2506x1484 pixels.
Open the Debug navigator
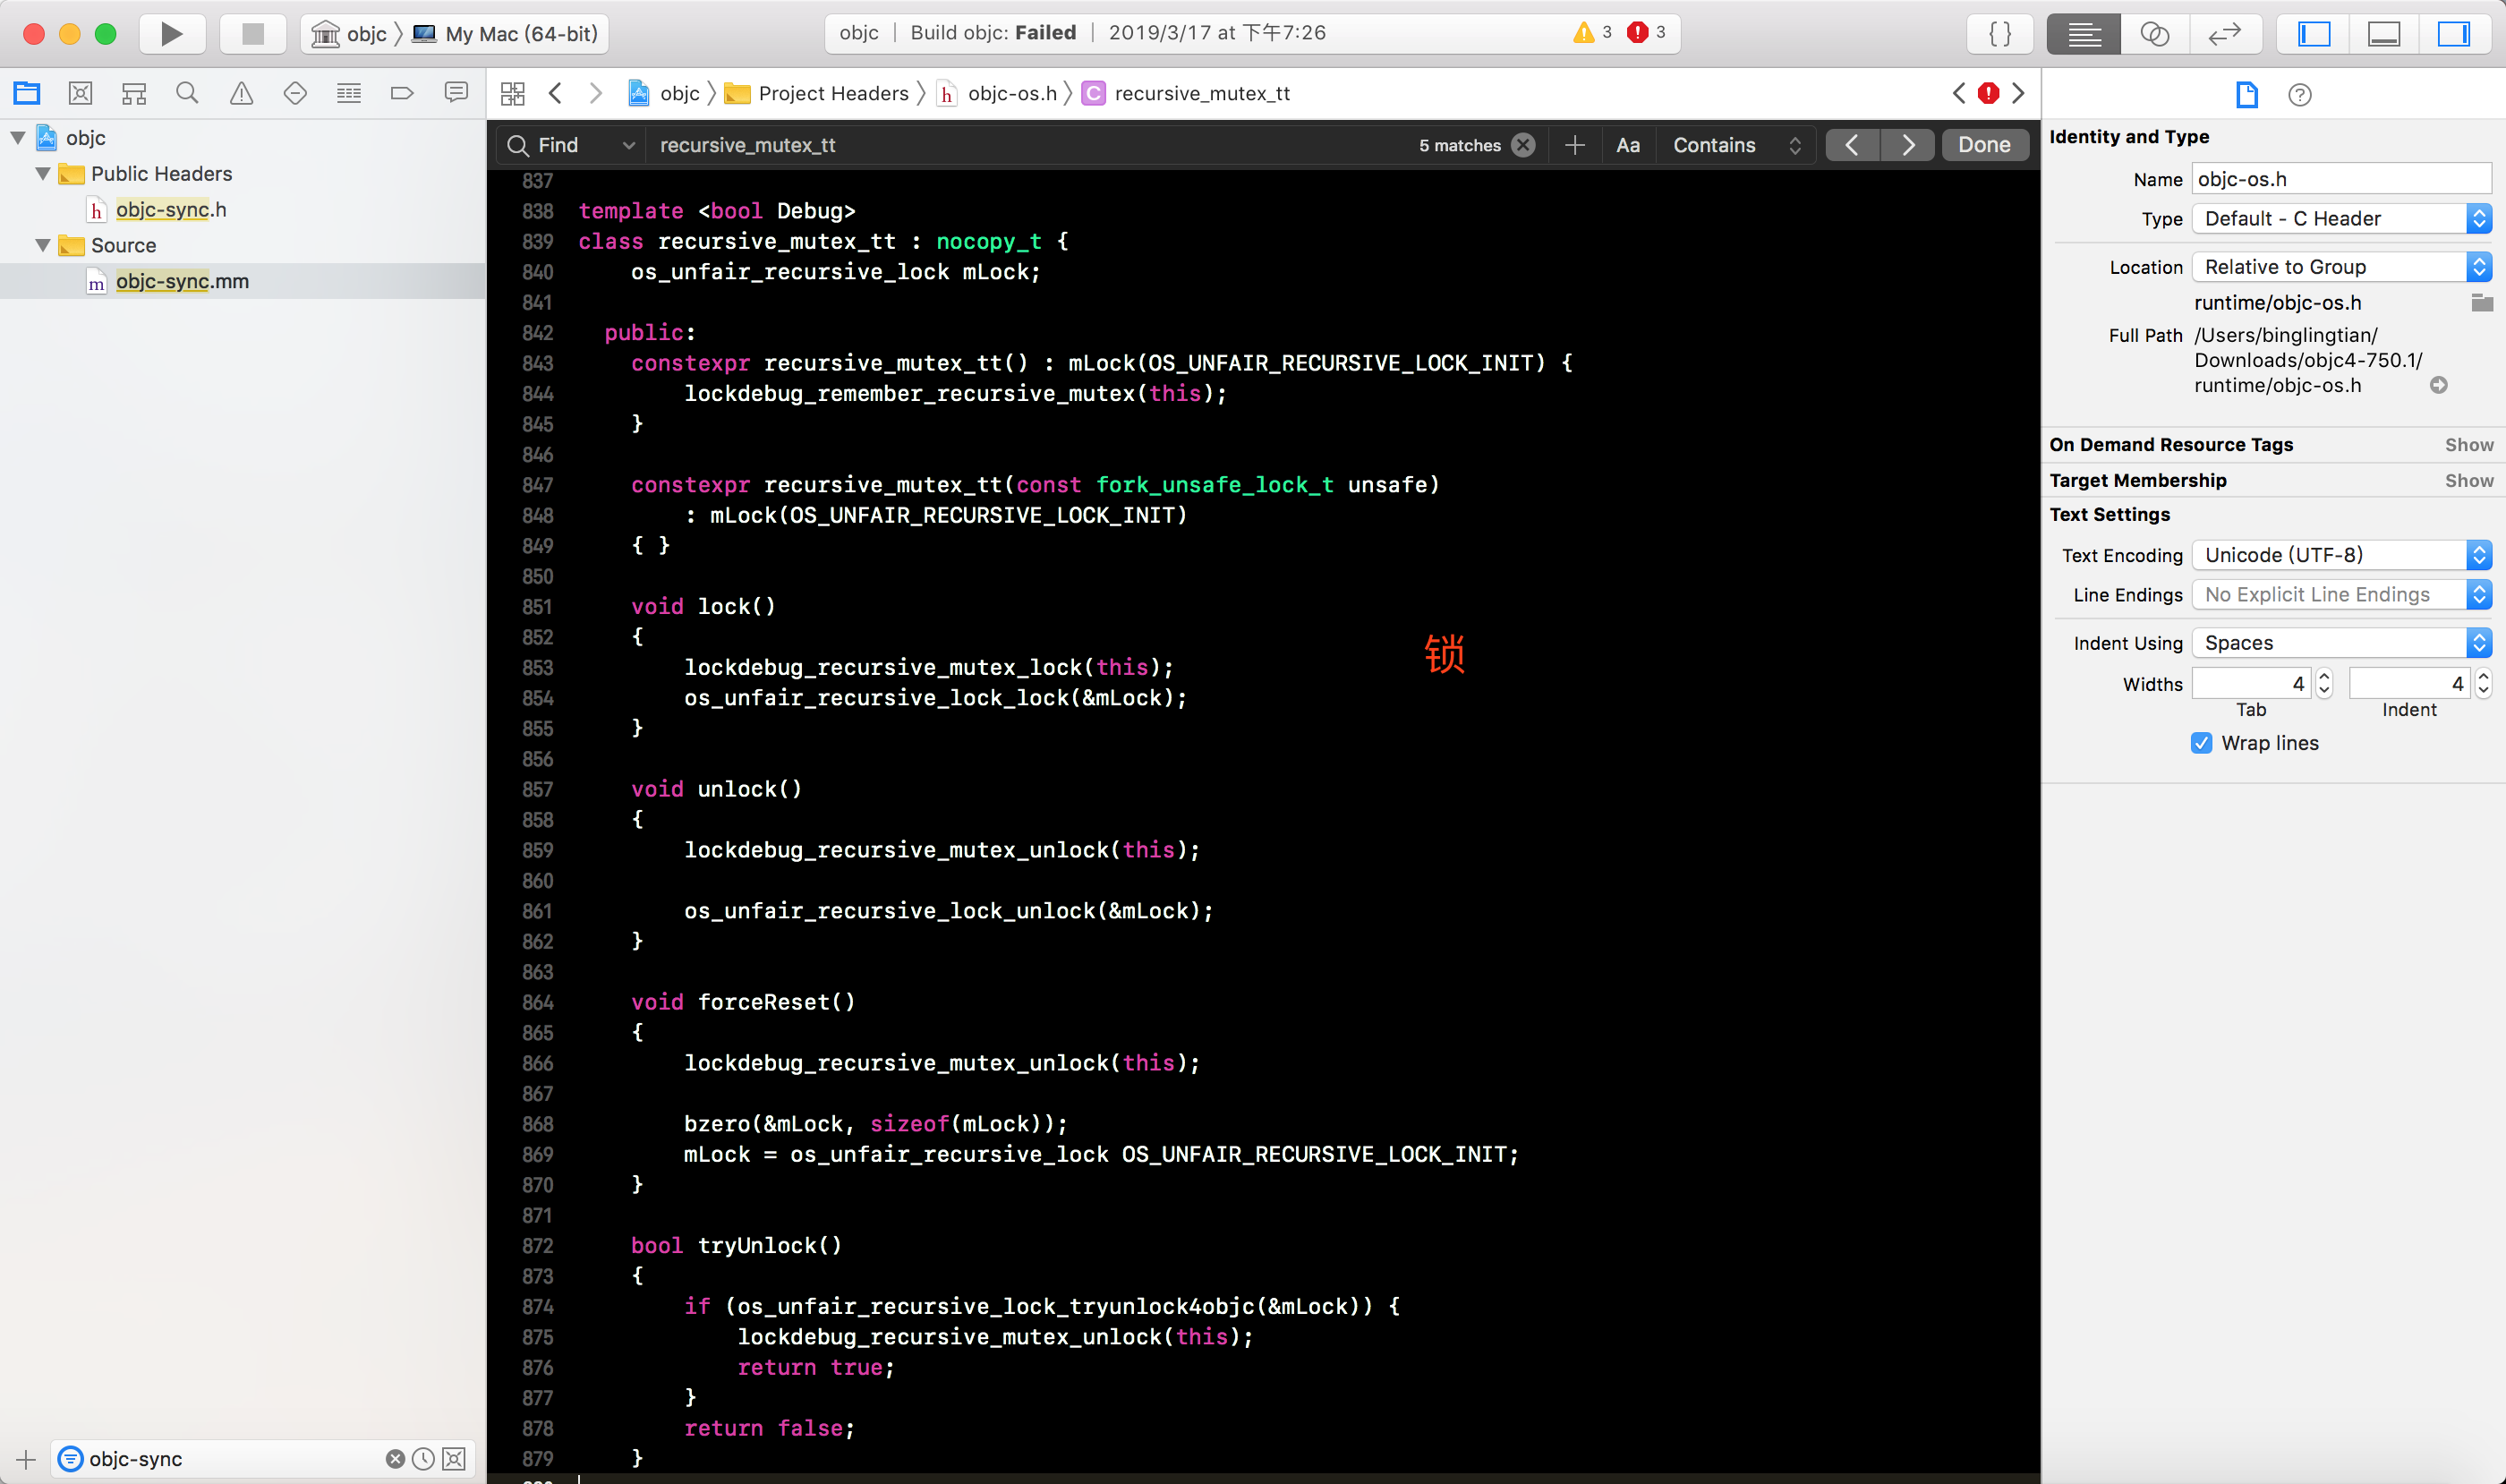tap(349, 93)
